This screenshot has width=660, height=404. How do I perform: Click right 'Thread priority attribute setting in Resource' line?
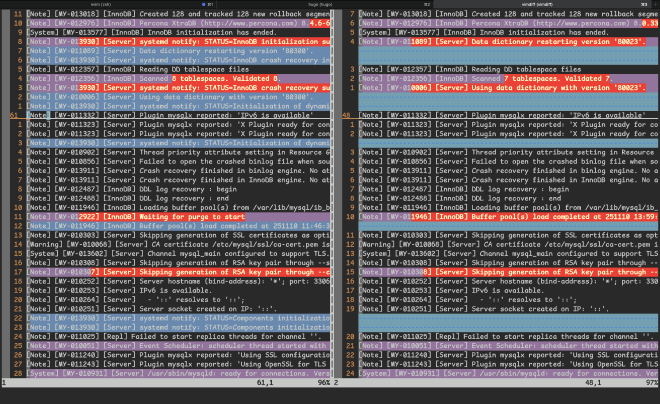pyautogui.click(x=509, y=152)
